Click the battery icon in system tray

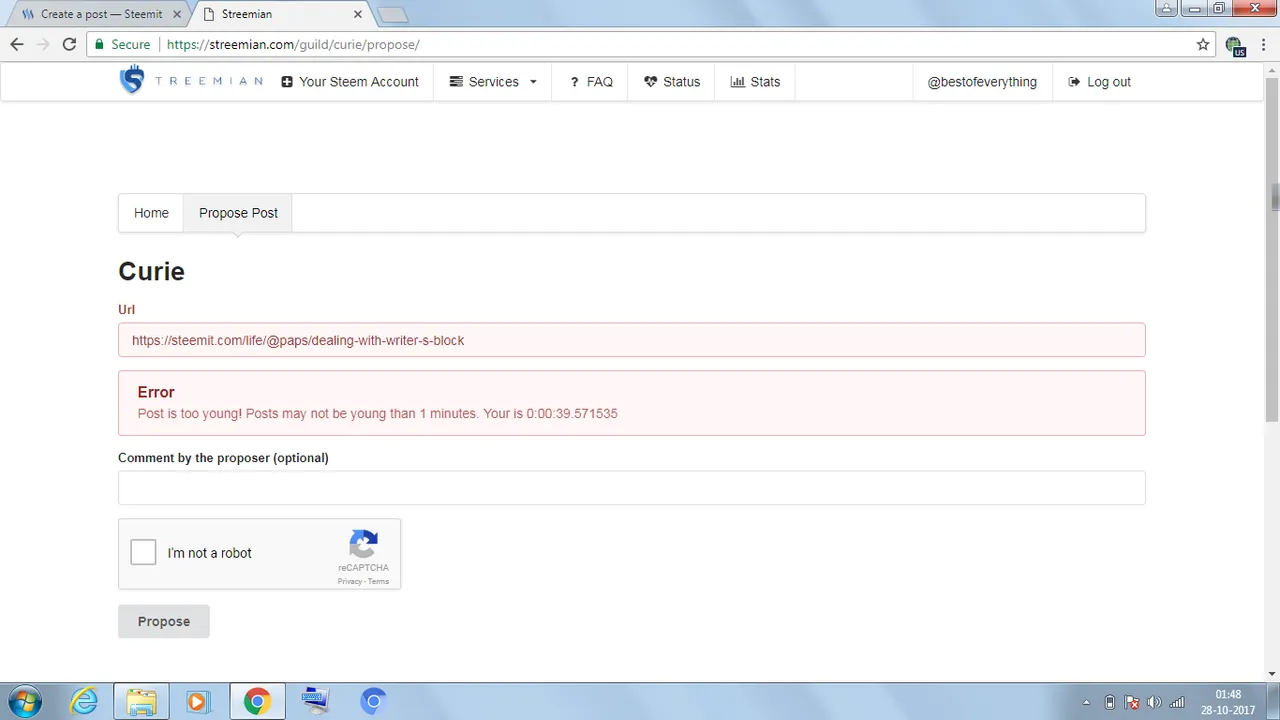tap(1109, 702)
